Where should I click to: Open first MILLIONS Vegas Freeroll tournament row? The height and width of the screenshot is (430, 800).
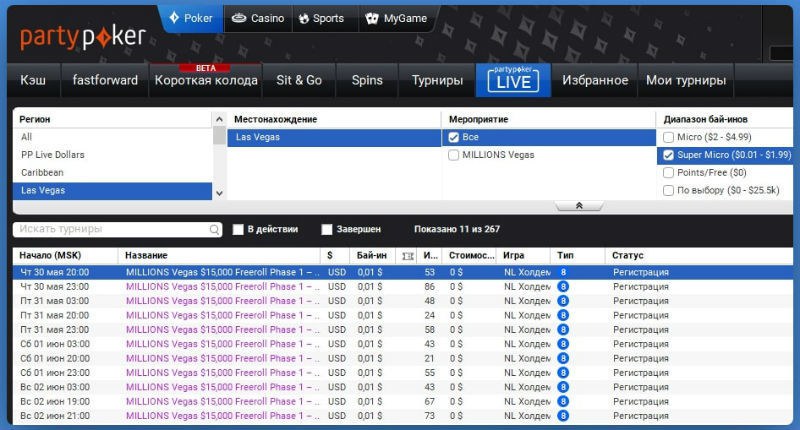tap(222, 272)
